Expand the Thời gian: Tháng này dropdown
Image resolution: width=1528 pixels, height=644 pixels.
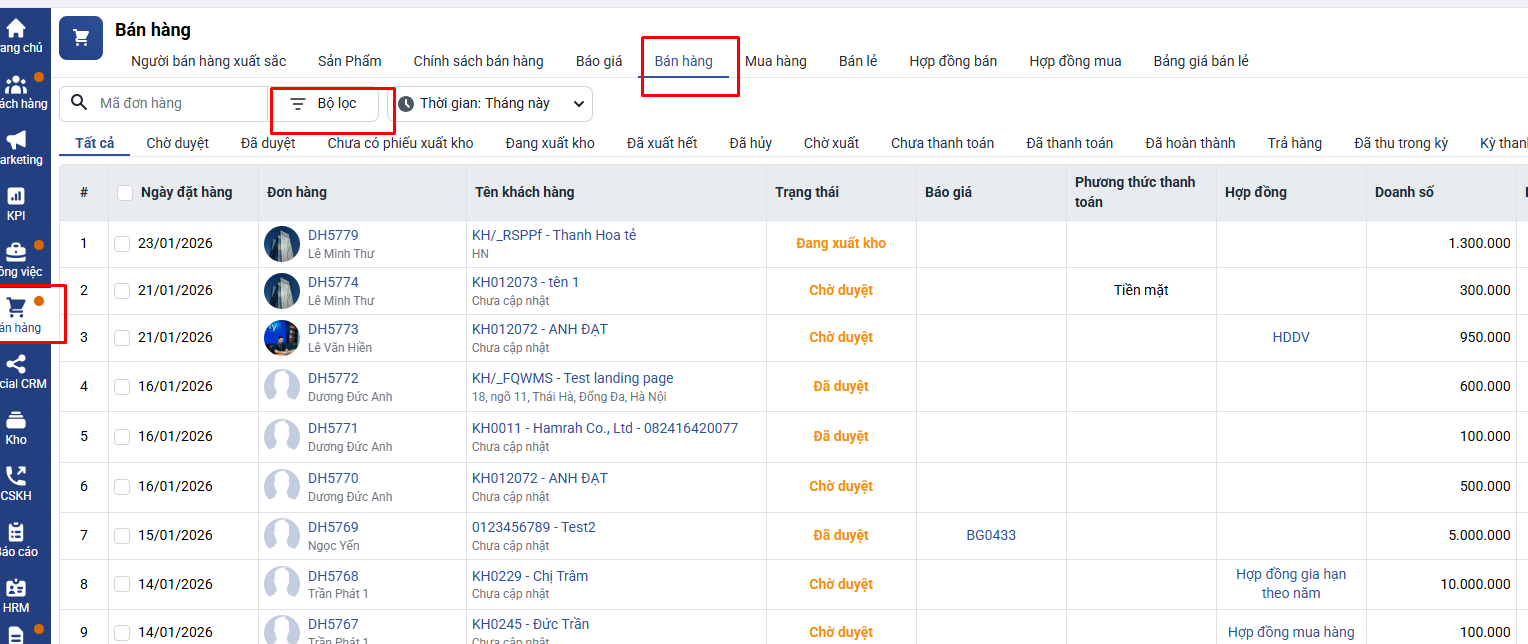tap(489, 104)
